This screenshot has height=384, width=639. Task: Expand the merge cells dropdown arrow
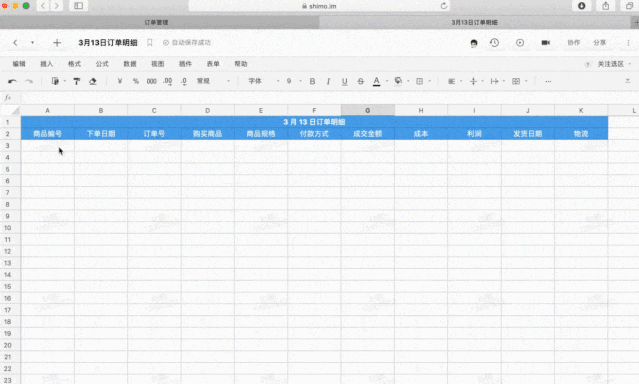pos(526,81)
